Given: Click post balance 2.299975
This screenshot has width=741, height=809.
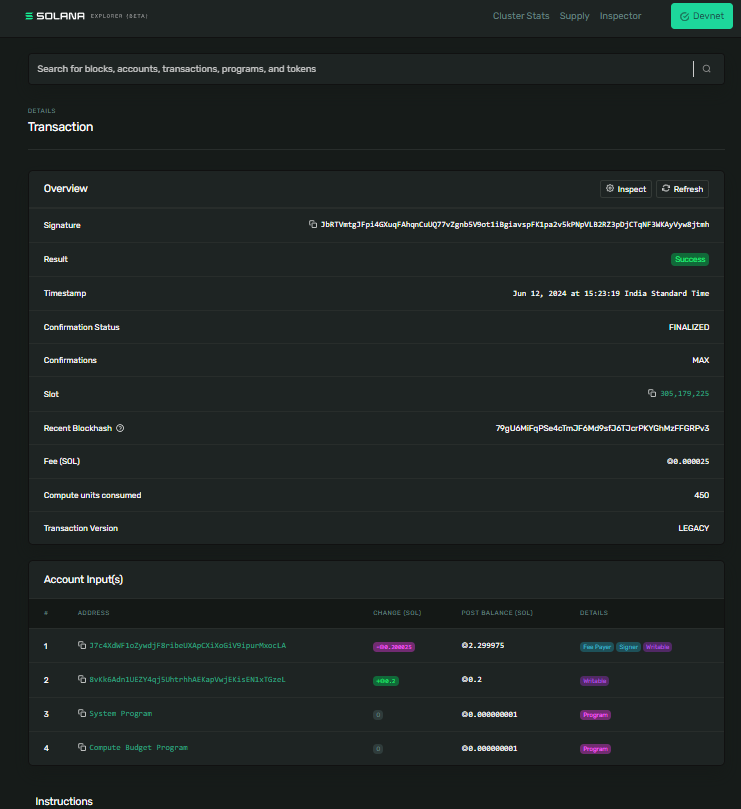Looking at the screenshot, I should click(x=483, y=645).
